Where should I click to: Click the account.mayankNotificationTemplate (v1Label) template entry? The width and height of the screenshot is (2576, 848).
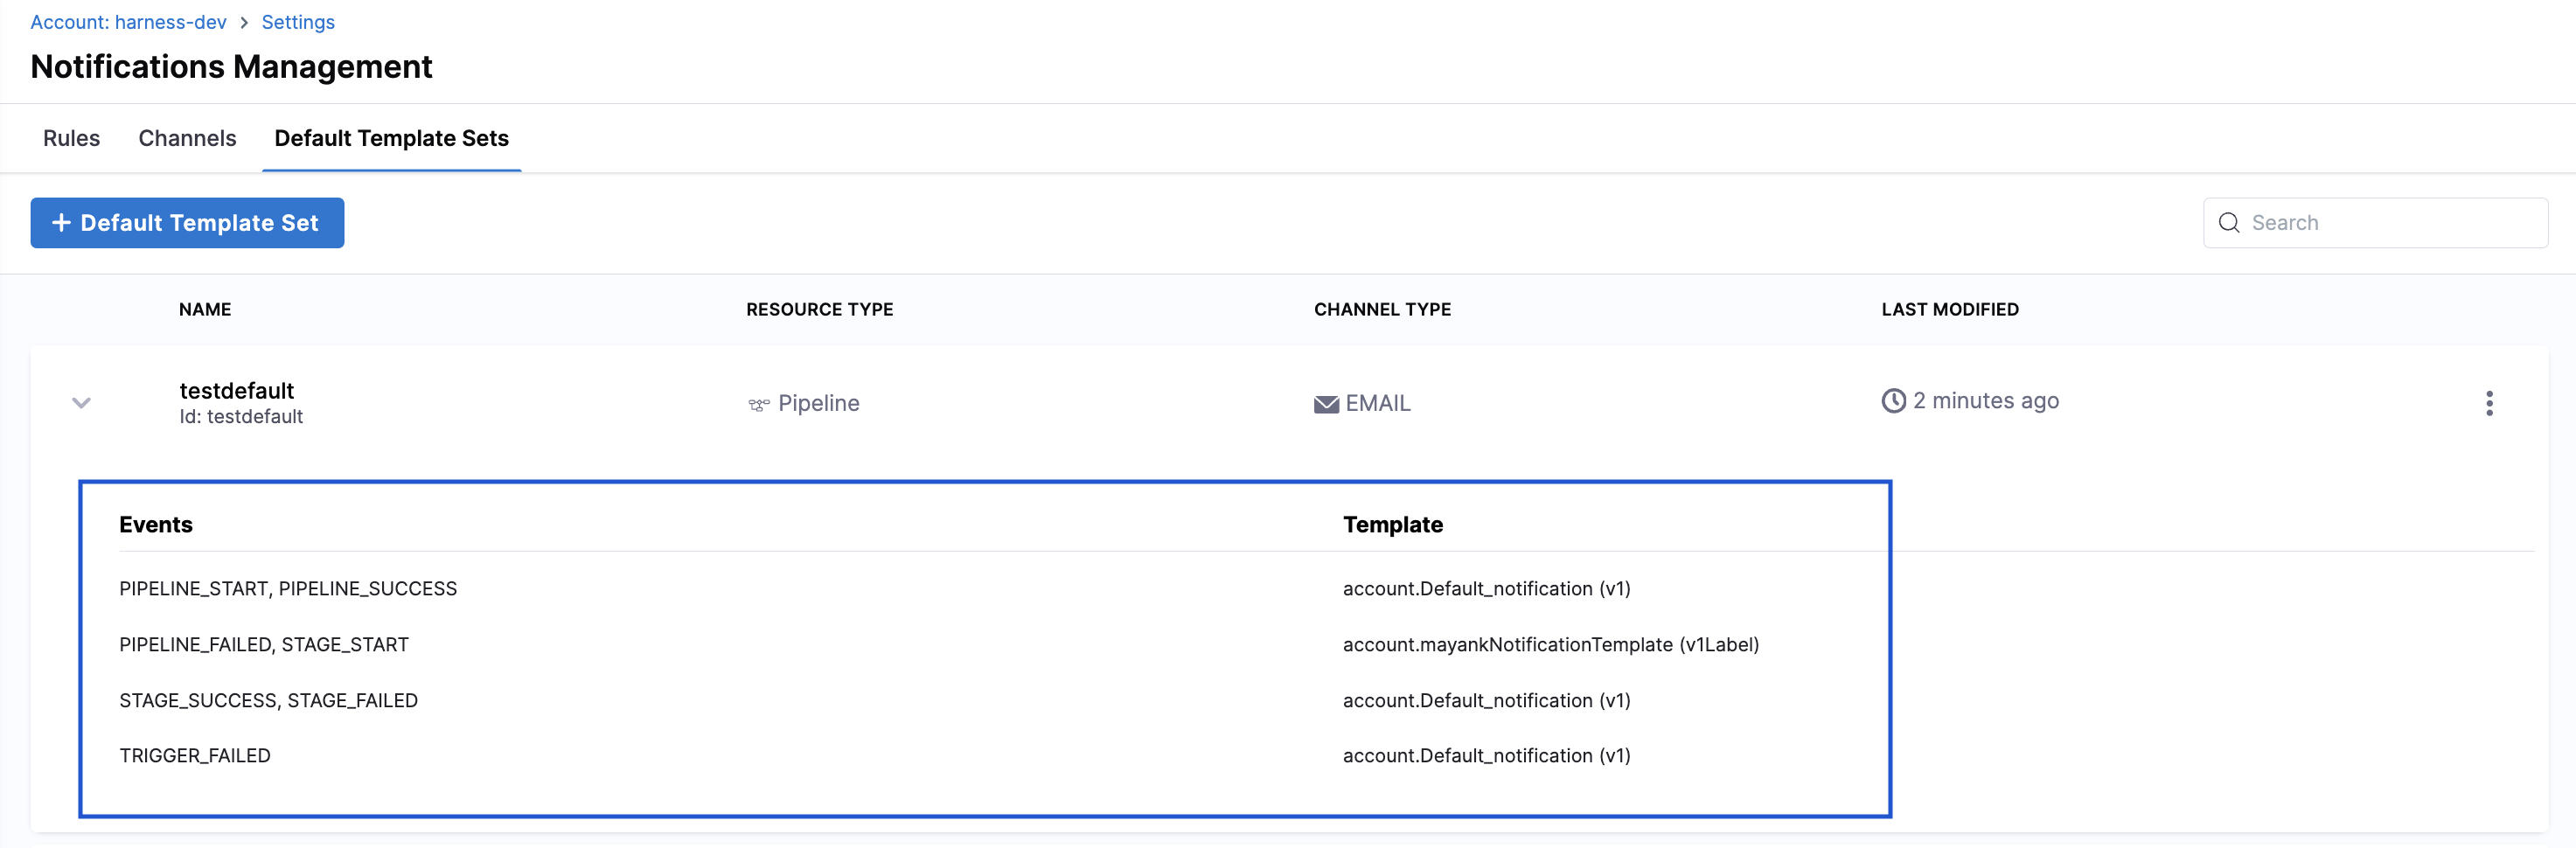(1550, 645)
